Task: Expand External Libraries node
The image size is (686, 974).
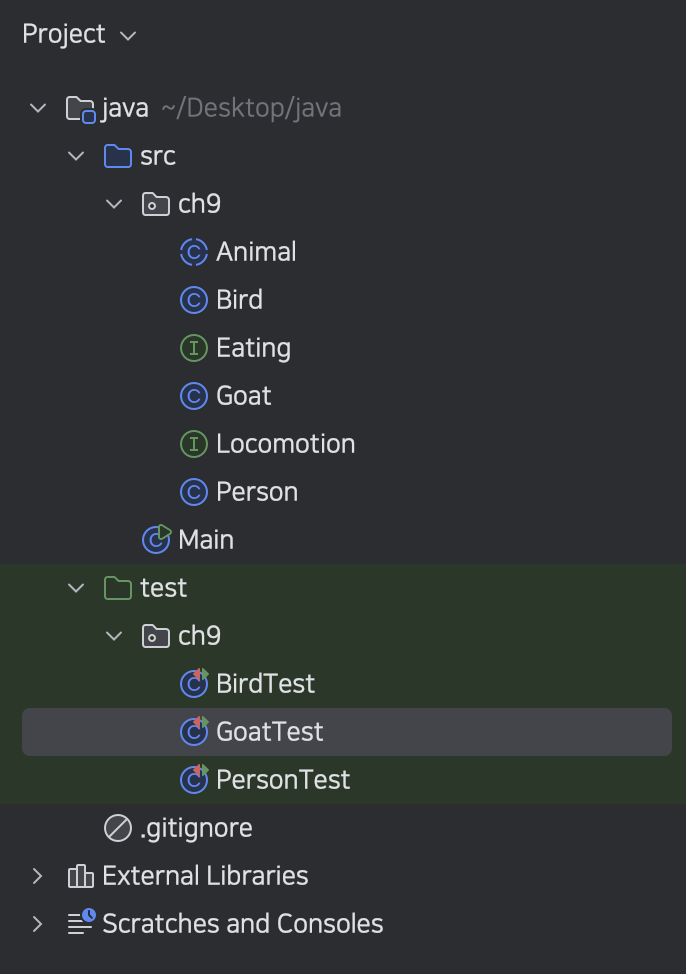Action: 38,876
